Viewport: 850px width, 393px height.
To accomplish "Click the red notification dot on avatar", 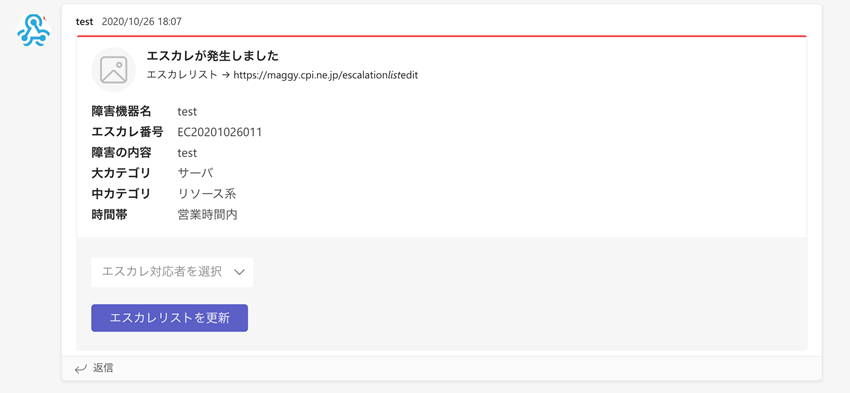I will coord(44,18).
